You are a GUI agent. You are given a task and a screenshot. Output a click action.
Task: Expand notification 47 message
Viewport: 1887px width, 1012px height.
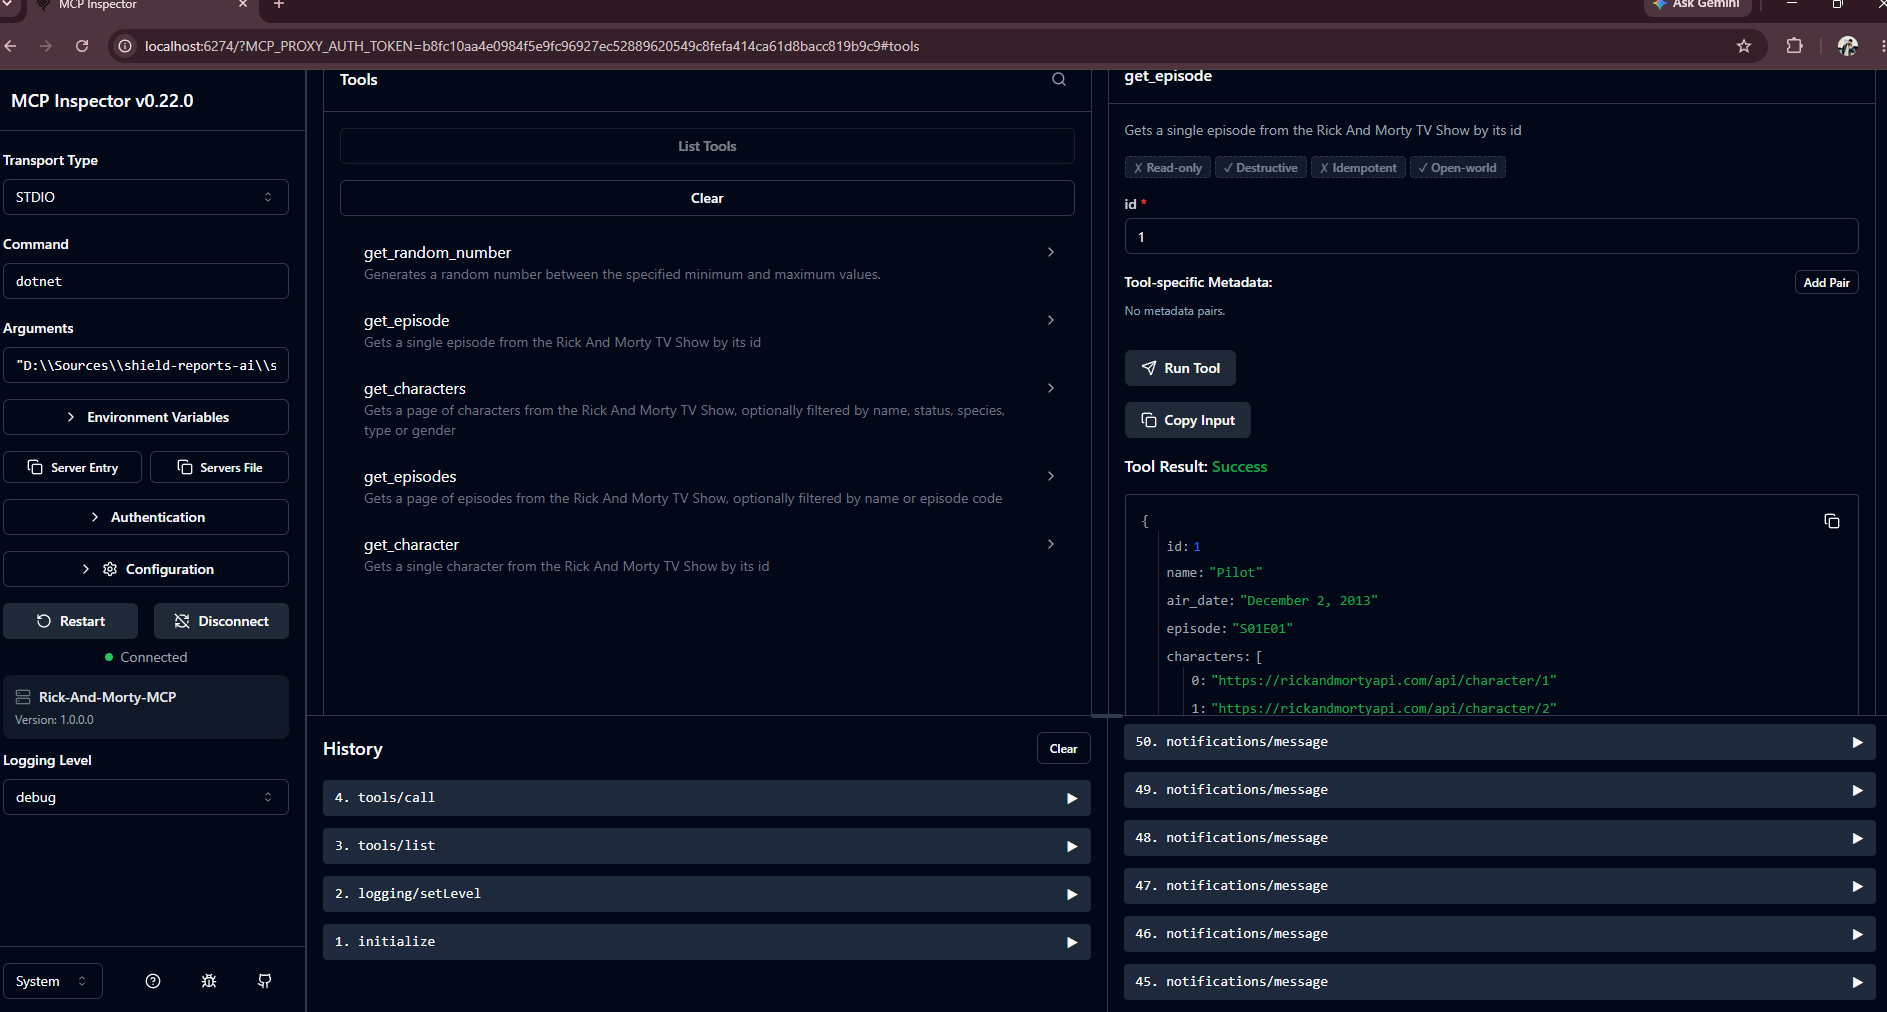1499,886
